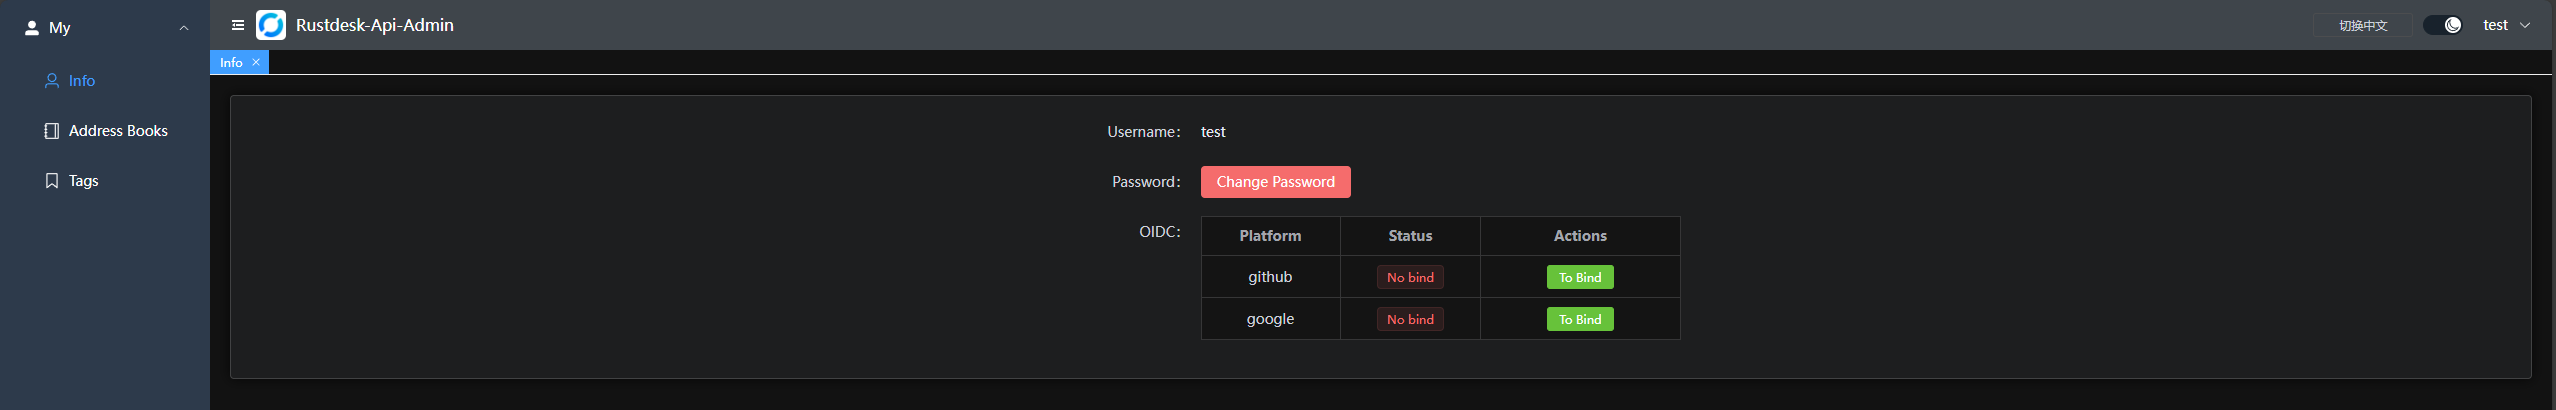This screenshot has width=2556, height=410.
Task: Close the Info tab
Action: (256, 62)
